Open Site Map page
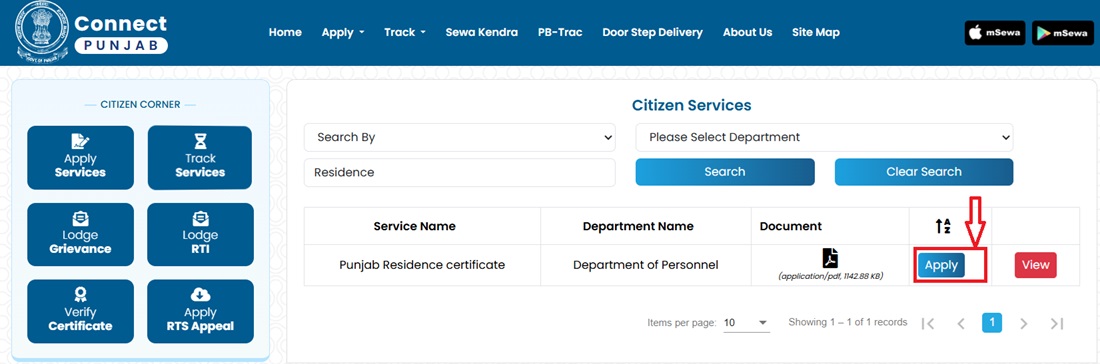The height and width of the screenshot is (364, 1100). point(816,32)
